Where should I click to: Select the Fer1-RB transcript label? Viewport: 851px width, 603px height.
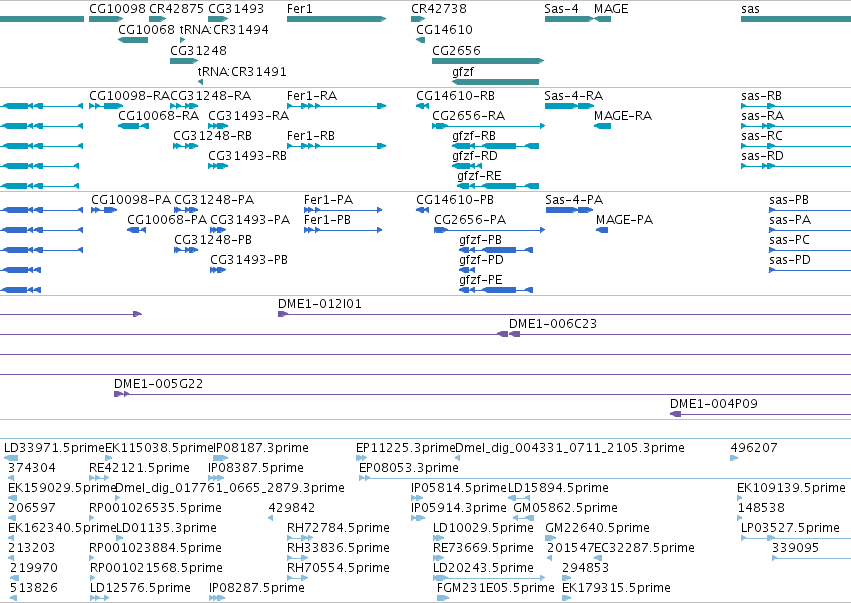(311, 136)
